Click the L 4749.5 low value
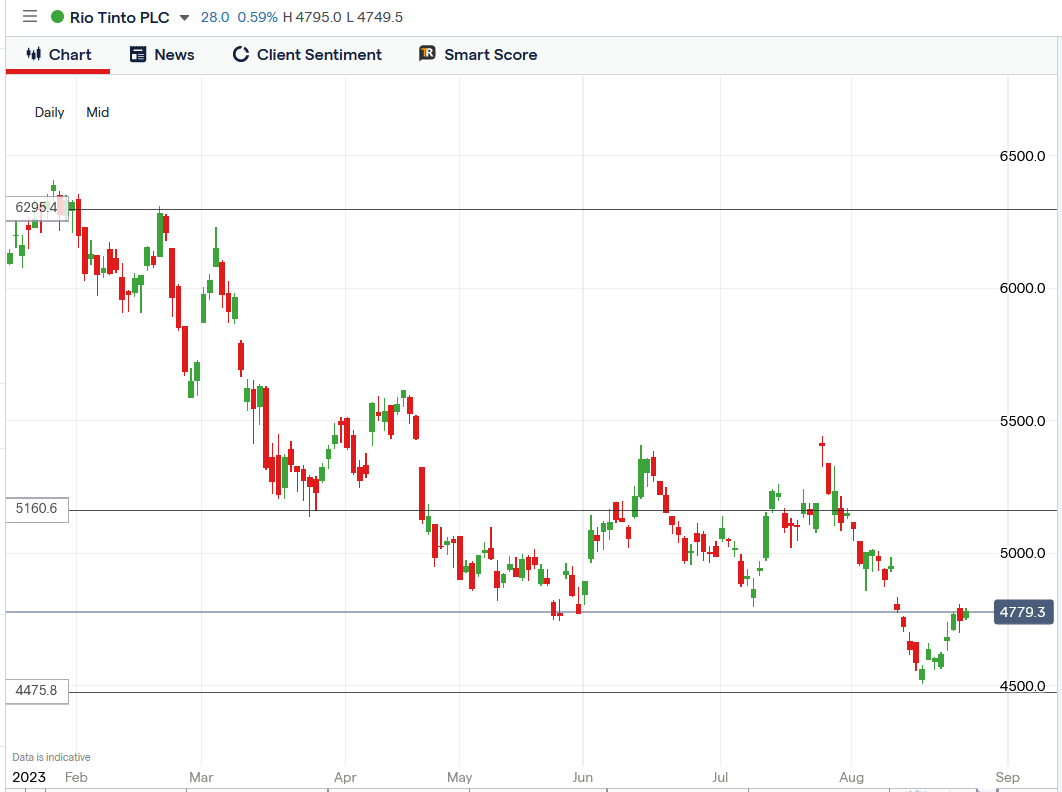1062x792 pixels. pyautogui.click(x=375, y=18)
